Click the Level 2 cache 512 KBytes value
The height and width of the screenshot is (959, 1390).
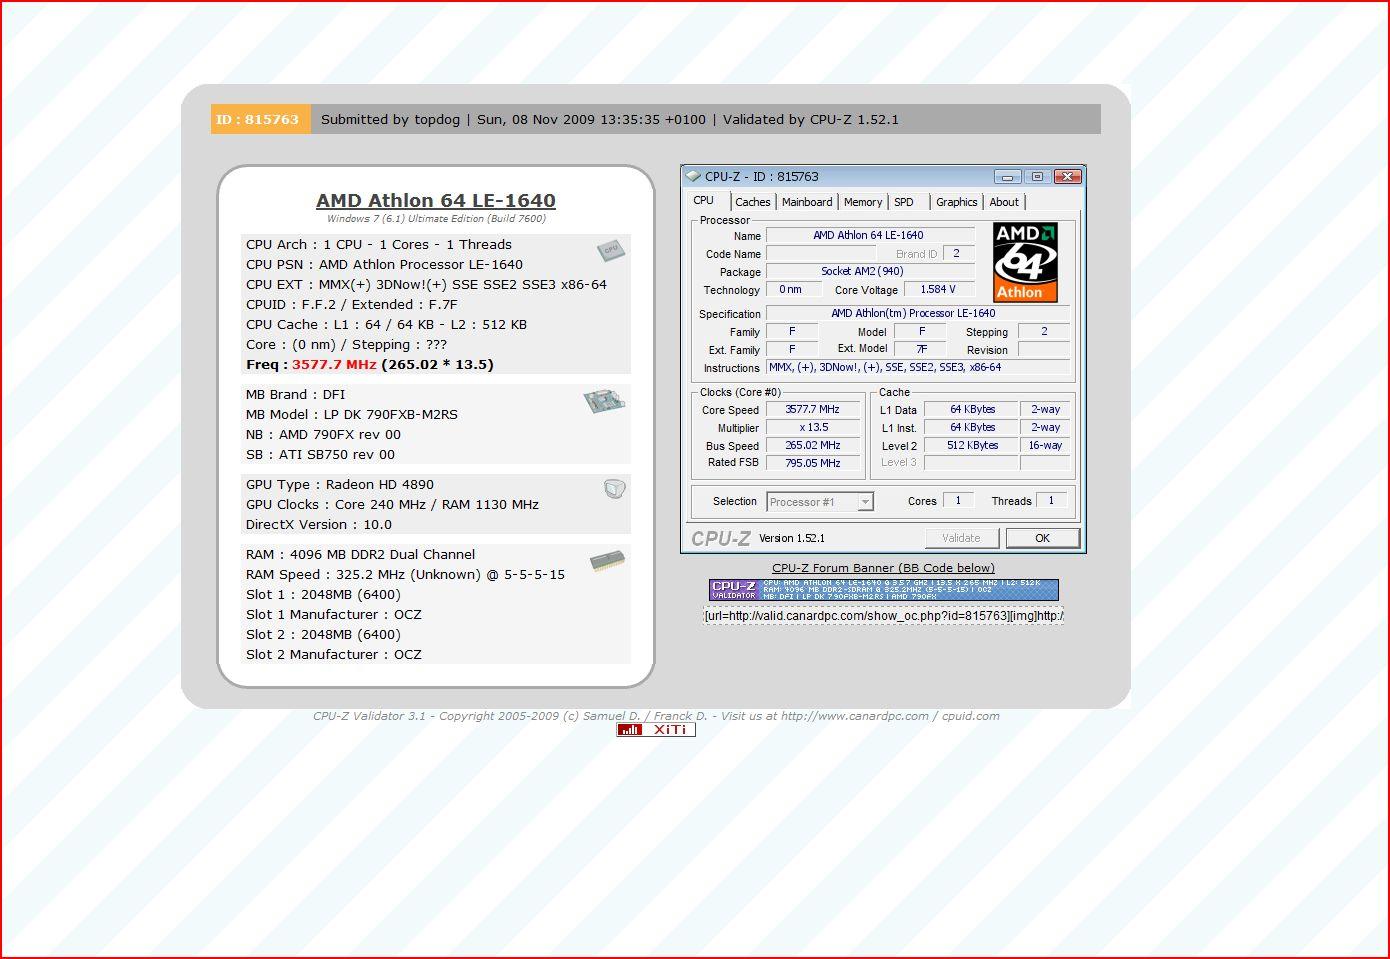point(972,446)
